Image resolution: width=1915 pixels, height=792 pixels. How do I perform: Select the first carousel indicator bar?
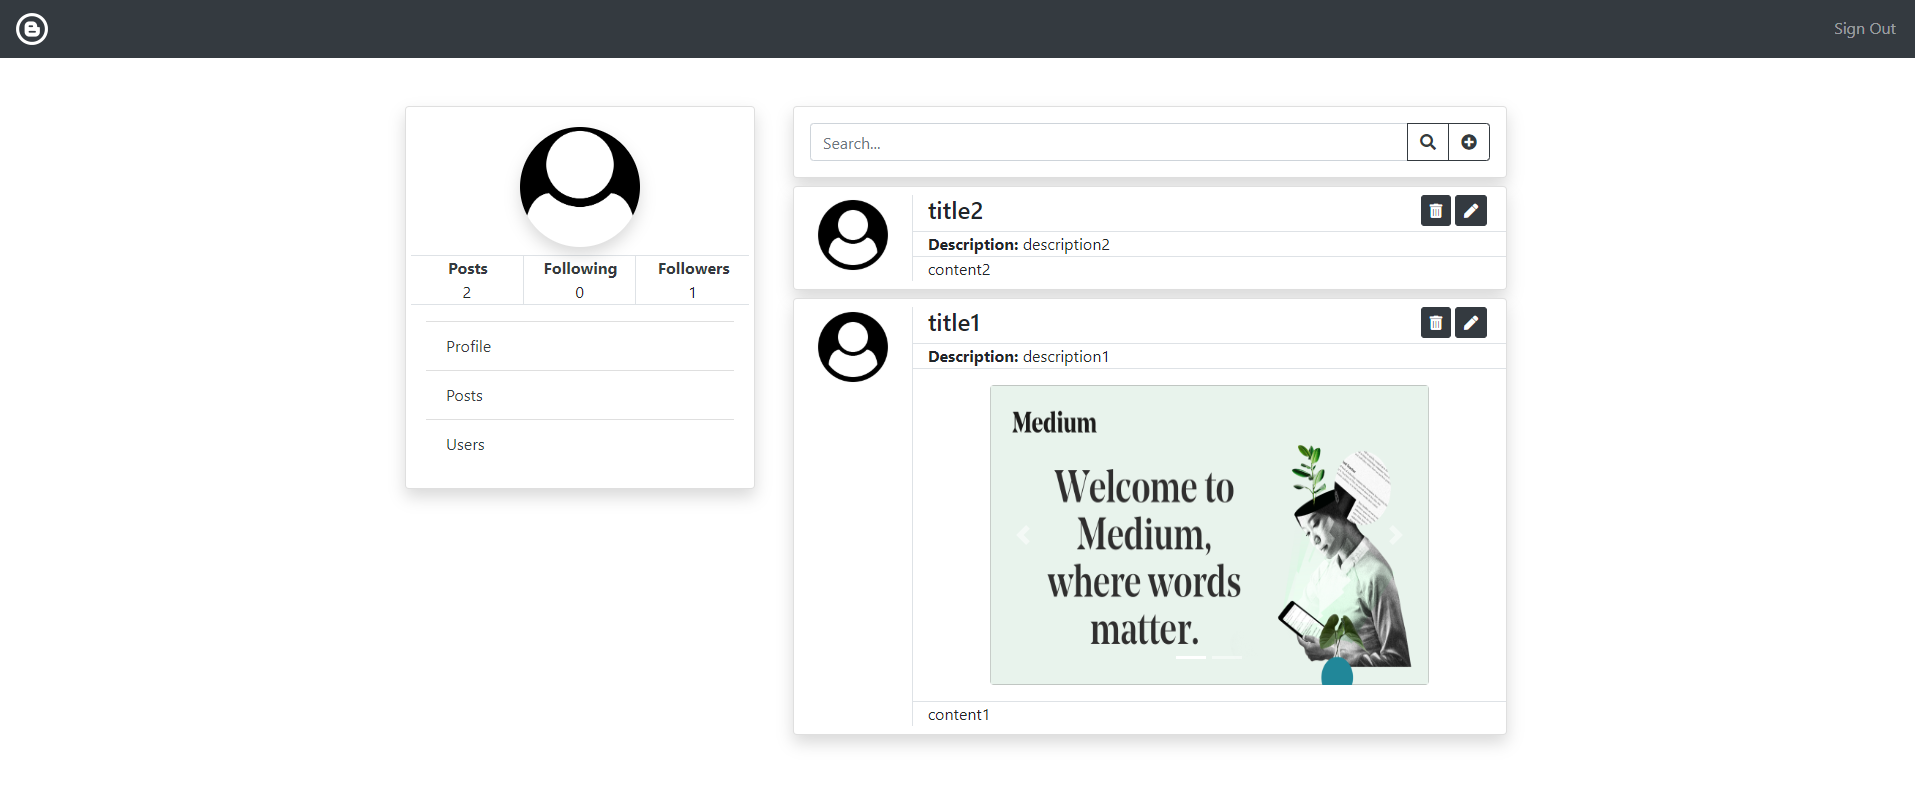point(1191,657)
